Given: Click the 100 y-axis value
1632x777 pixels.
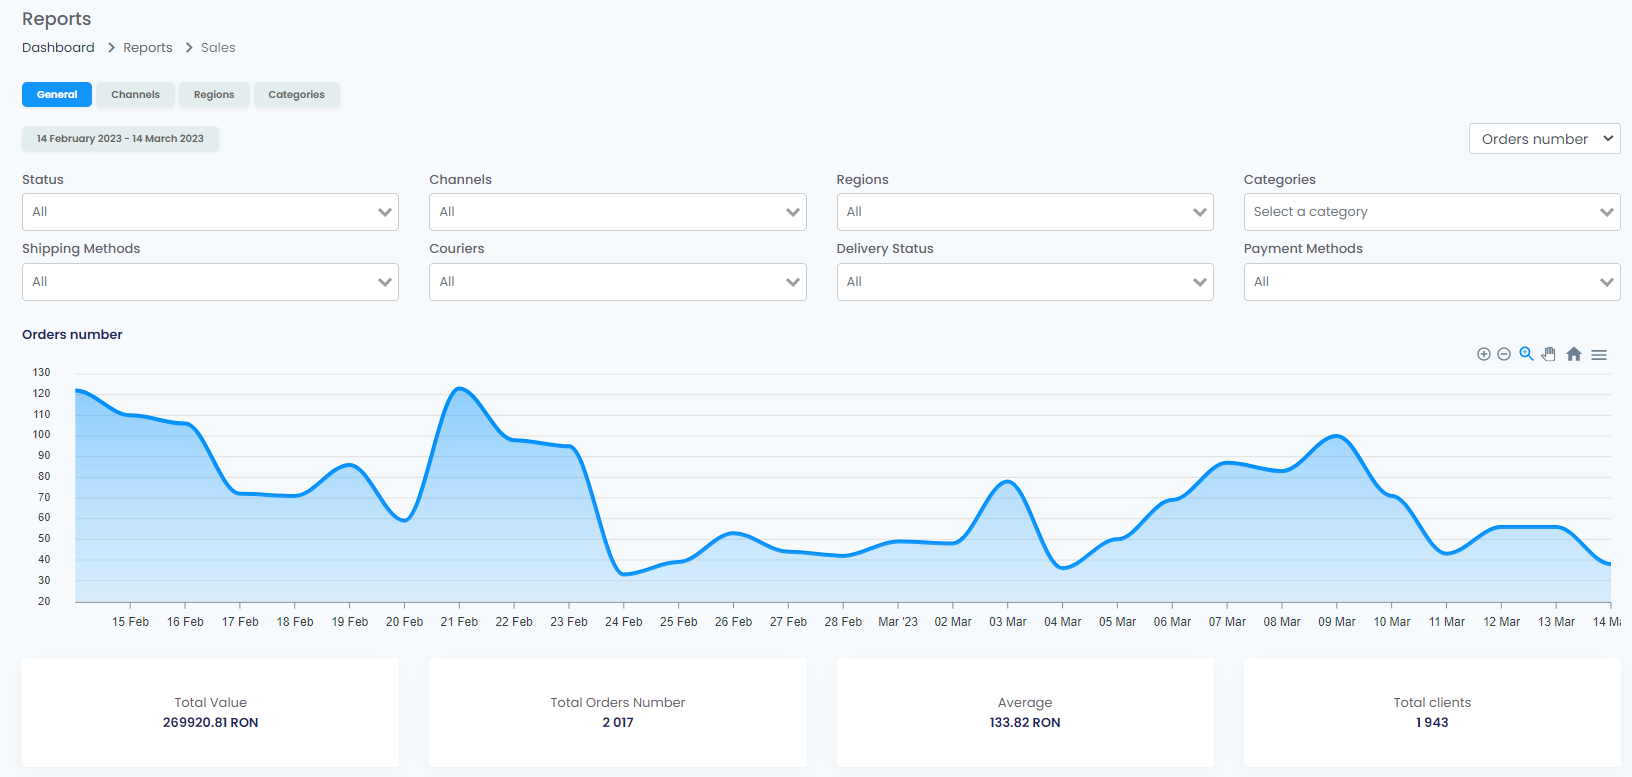Looking at the screenshot, I should [41, 434].
